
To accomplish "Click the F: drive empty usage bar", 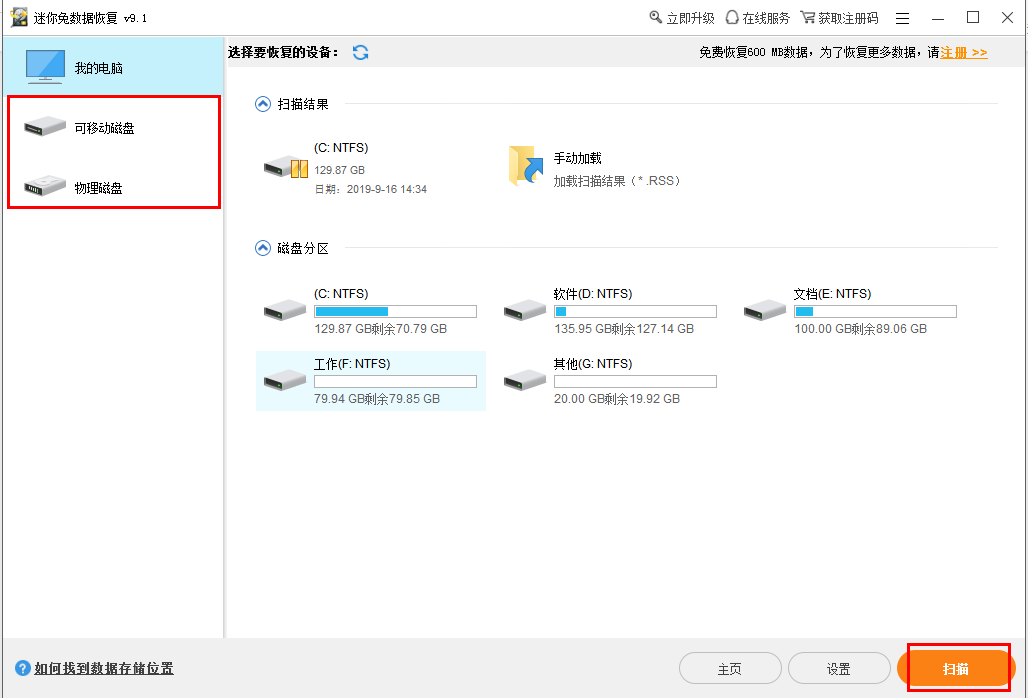I will pyautogui.click(x=395, y=381).
